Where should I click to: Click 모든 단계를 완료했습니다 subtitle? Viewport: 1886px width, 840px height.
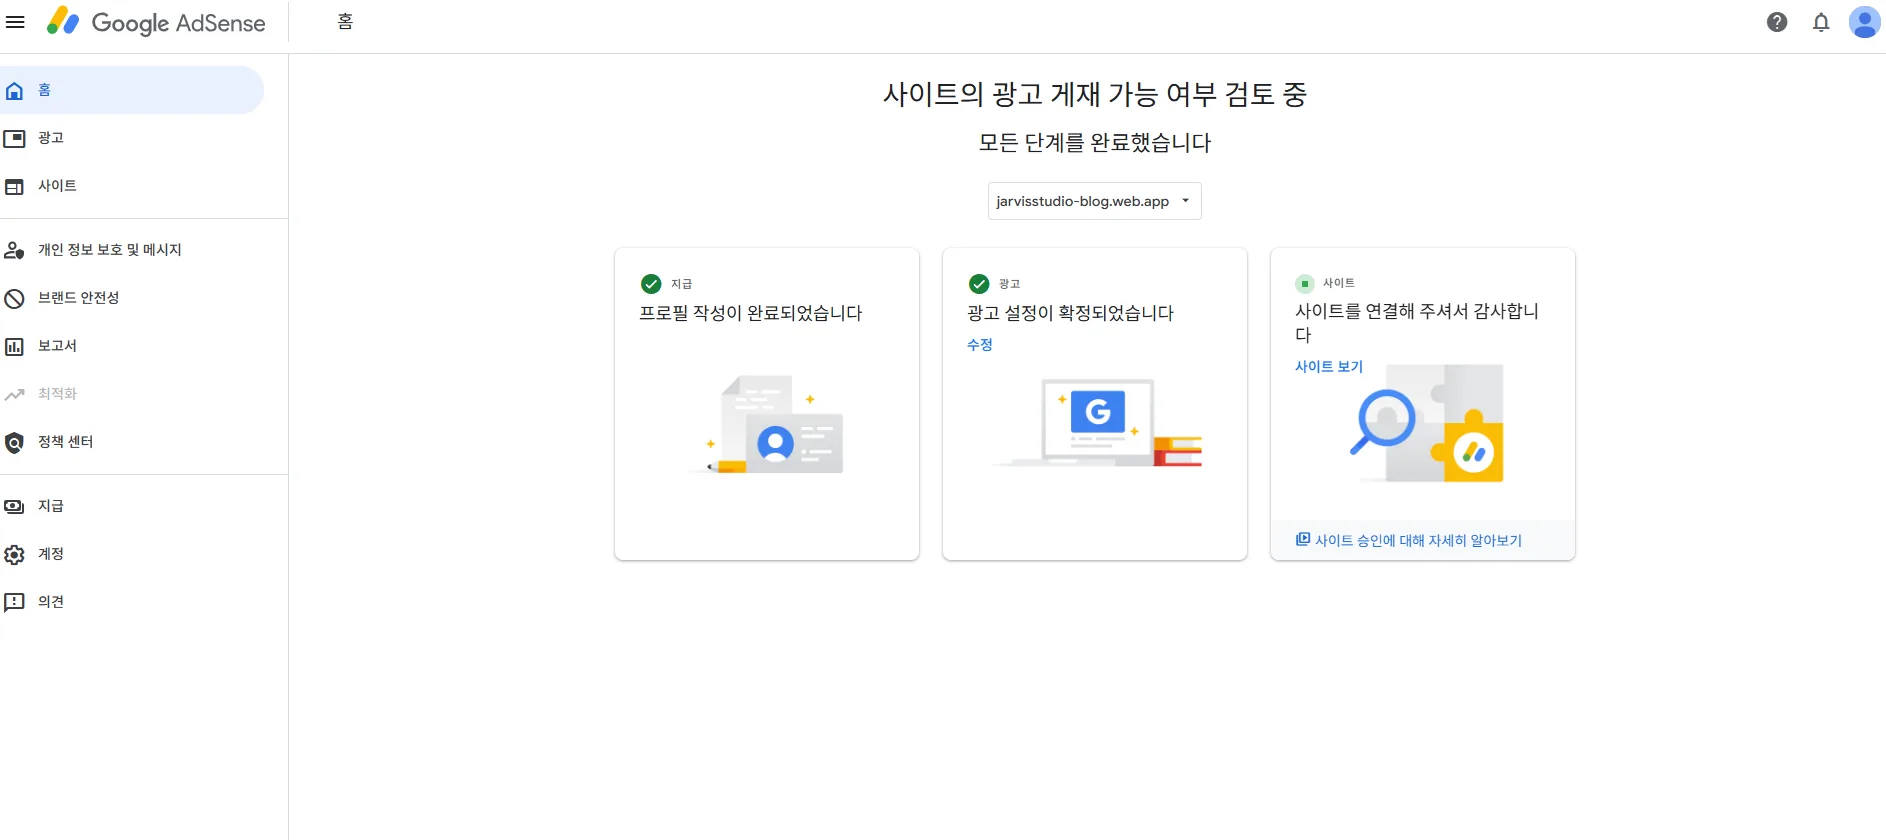(1095, 142)
